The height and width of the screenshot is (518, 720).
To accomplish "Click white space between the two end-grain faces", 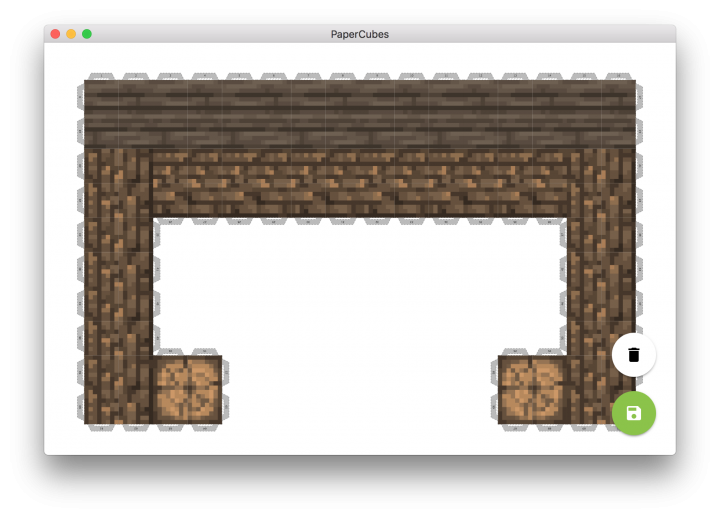I will [x=360, y=390].
